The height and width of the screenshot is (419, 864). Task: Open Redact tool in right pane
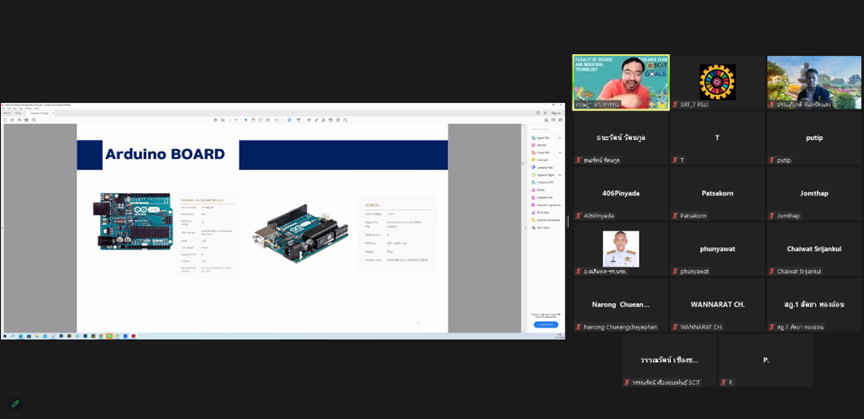click(539, 190)
